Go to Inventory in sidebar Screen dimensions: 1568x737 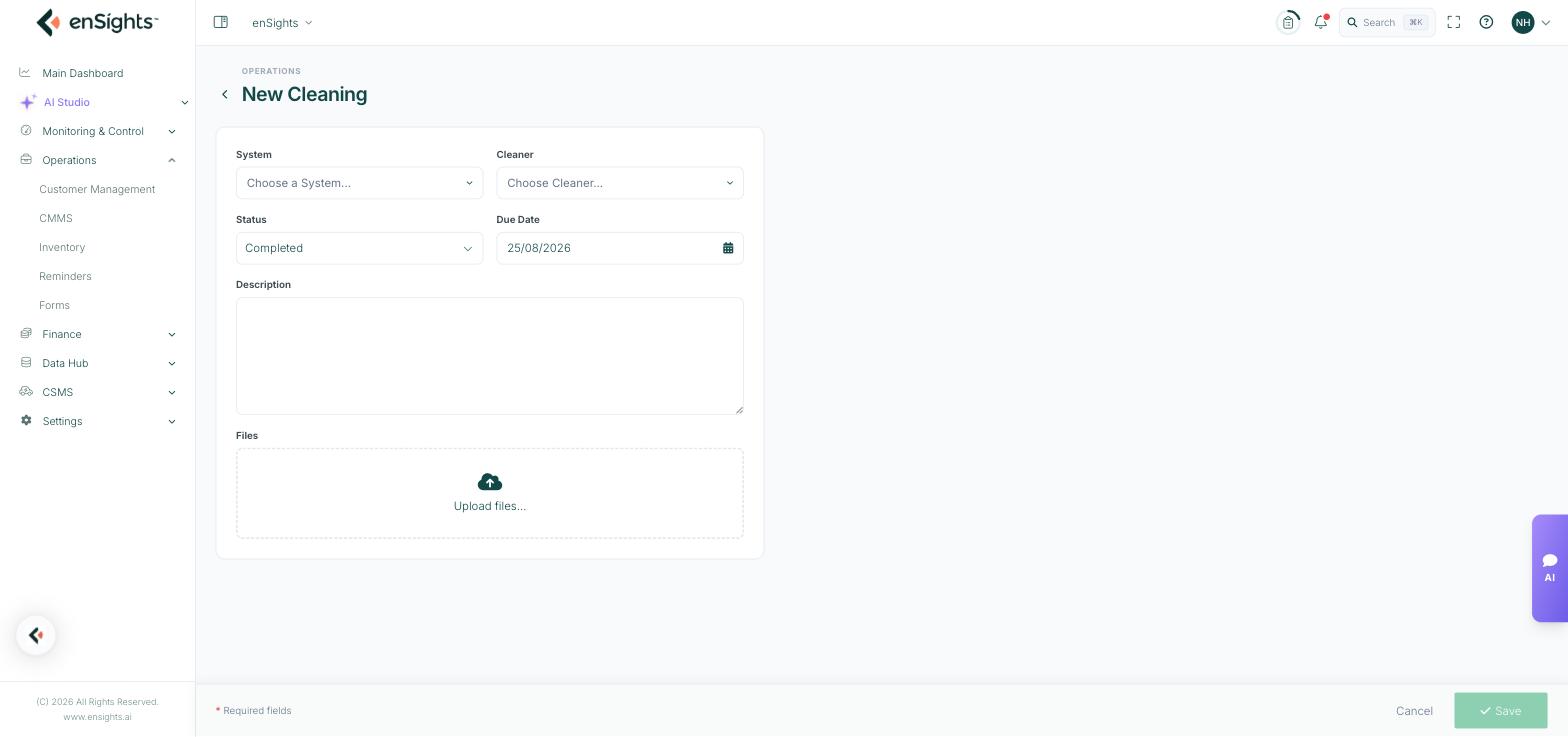[x=62, y=247]
